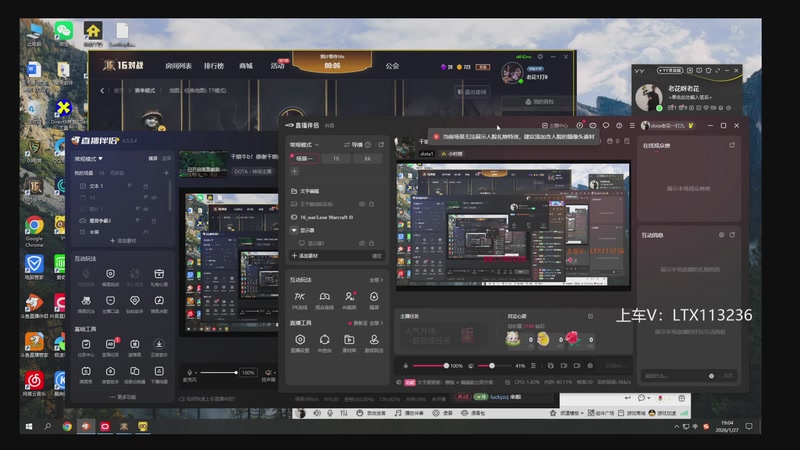
Task: Switch to scene tab 16
Action: (336, 159)
